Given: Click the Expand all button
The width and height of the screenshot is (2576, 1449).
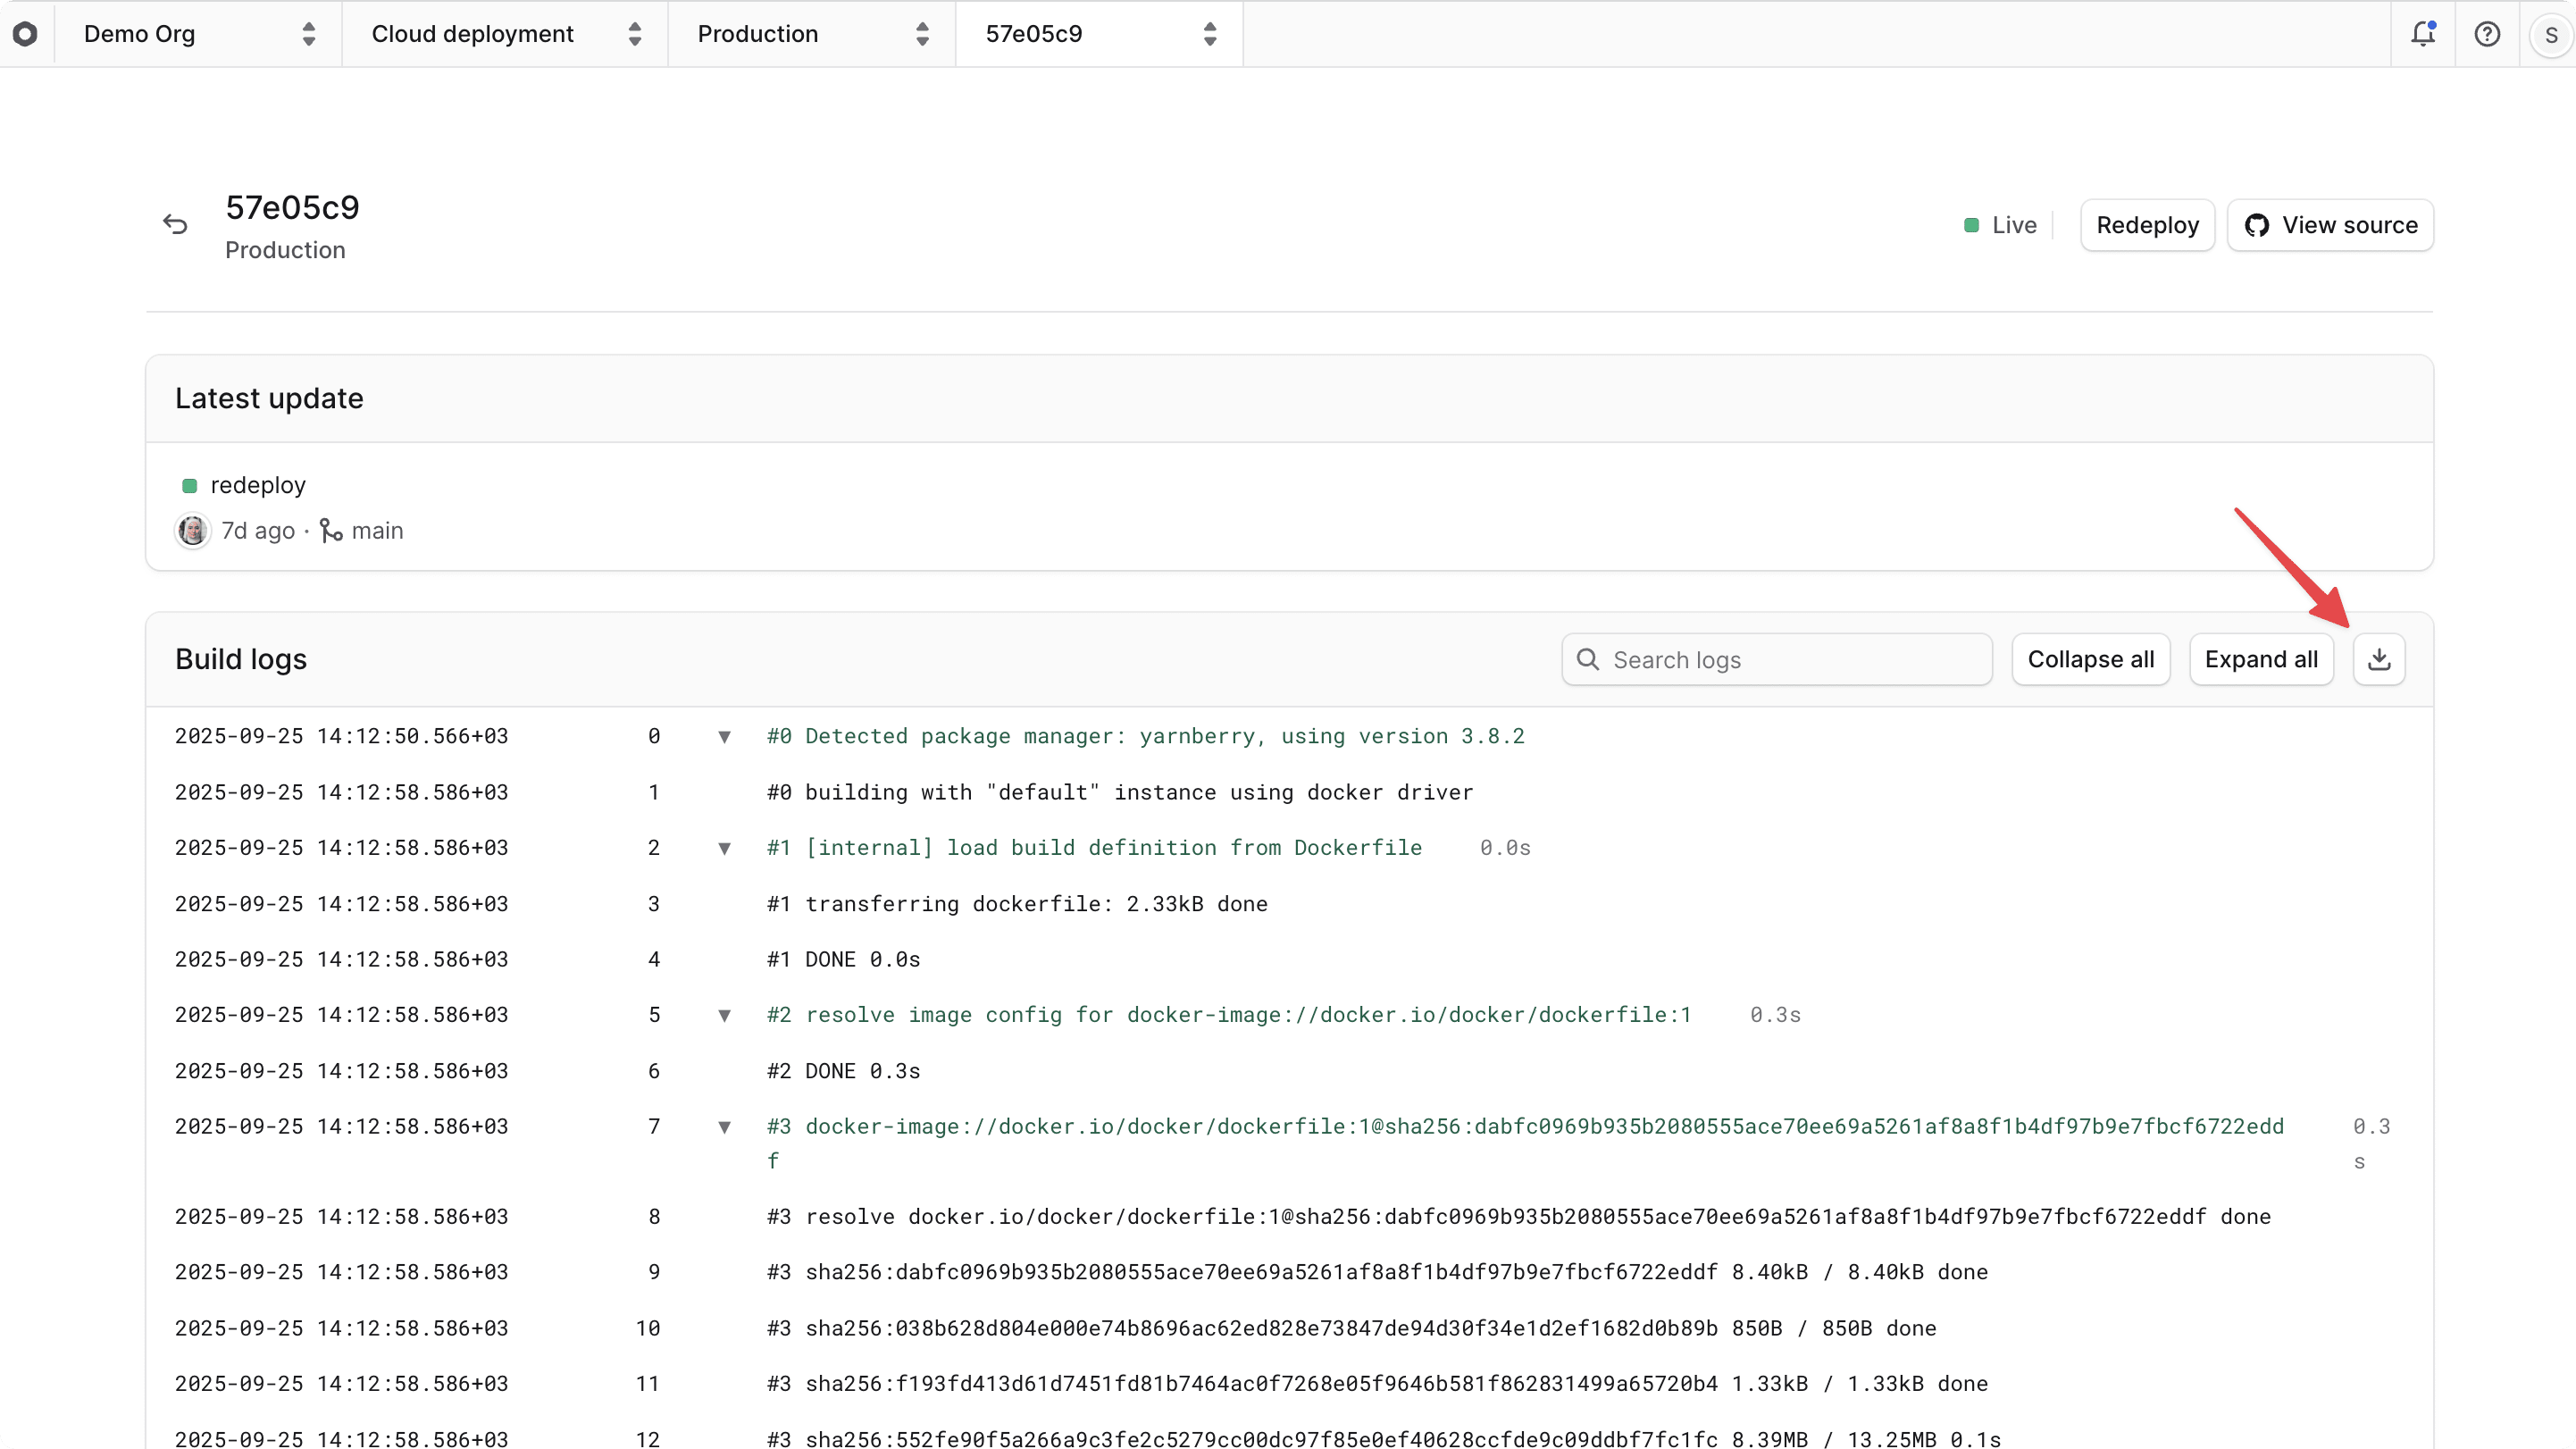Looking at the screenshot, I should click(x=2262, y=659).
